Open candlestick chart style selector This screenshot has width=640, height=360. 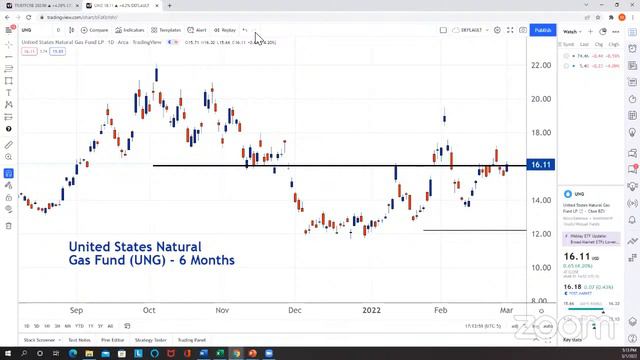tap(72, 30)
